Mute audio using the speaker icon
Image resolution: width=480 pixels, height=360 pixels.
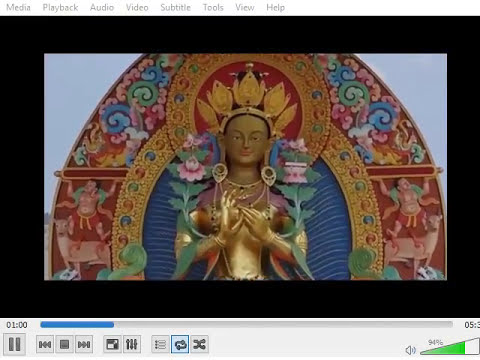(x=410, y=350)
